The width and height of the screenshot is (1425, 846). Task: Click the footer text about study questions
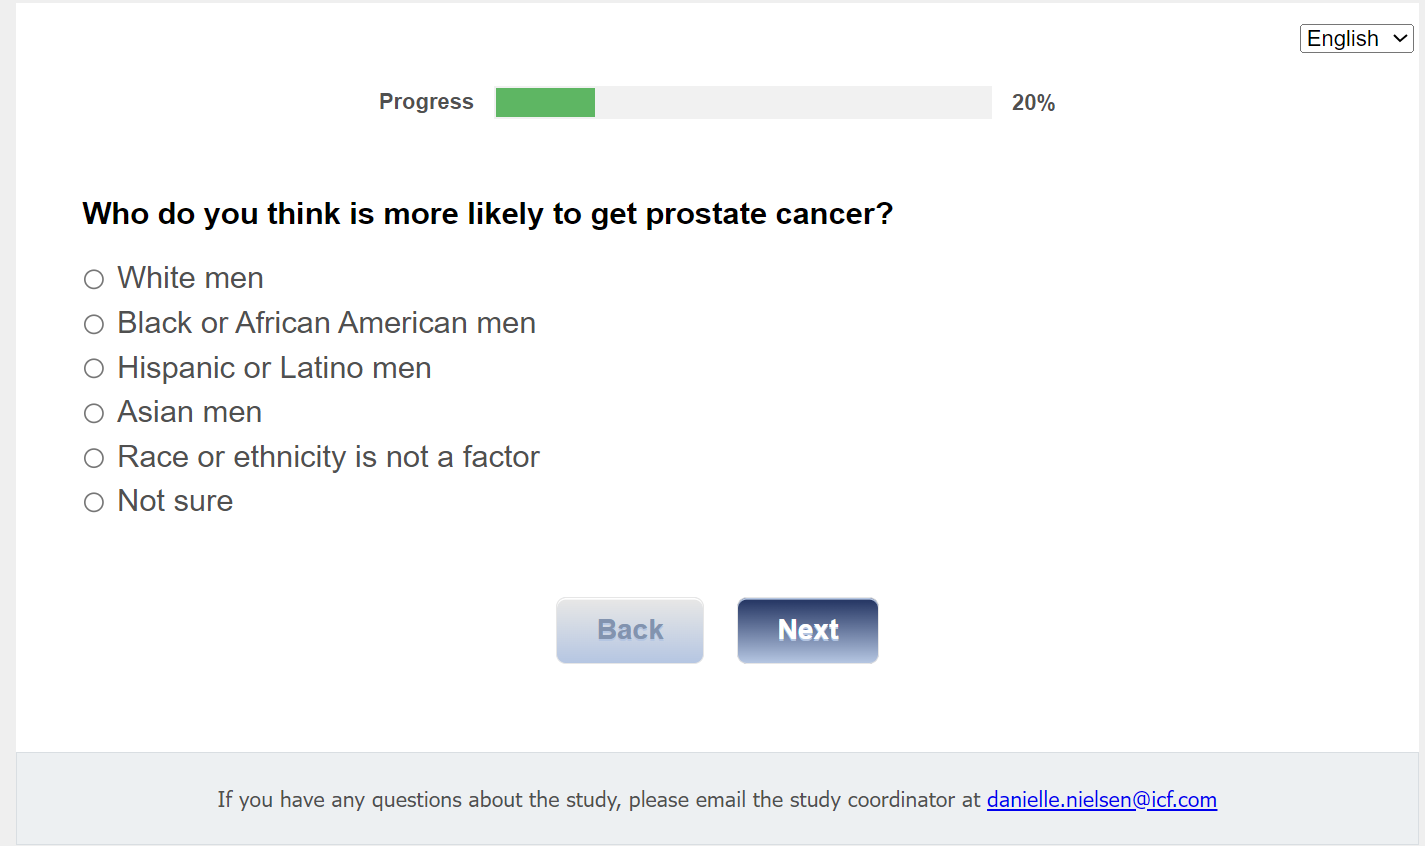(x=598, y=800)
